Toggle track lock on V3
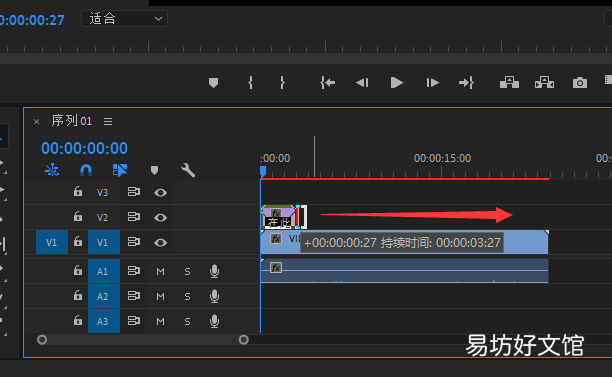This screenshot has width=612, height=377. 78,192
